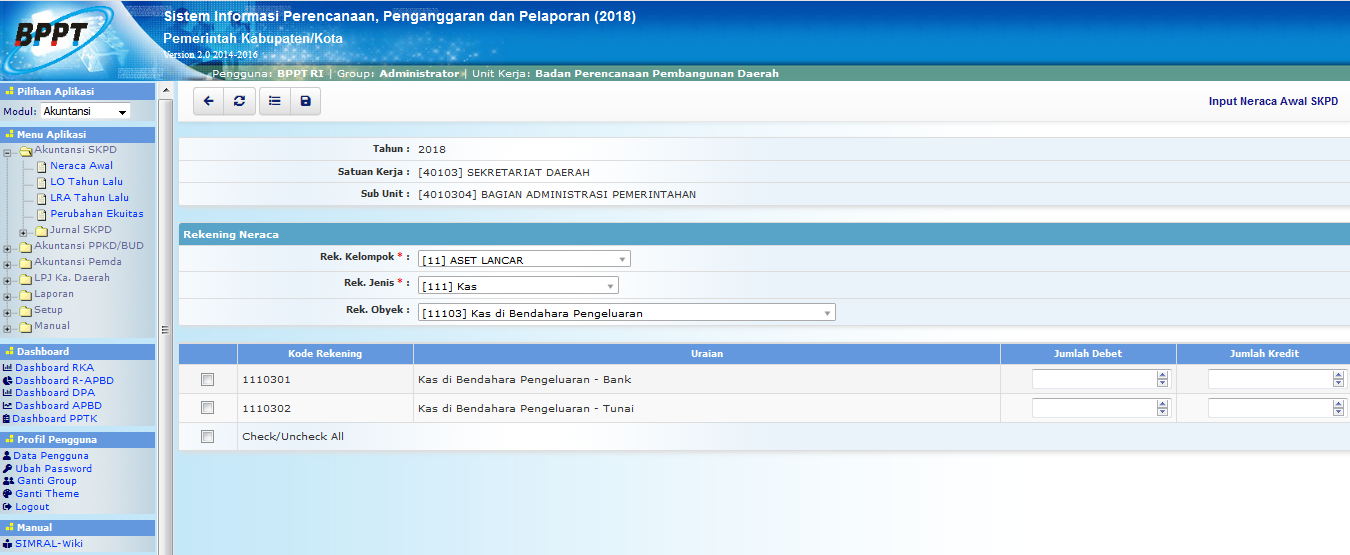Check the box for account 1110301
The image size is (1350, 555).
pyautogui.click(x=207, y=380)
